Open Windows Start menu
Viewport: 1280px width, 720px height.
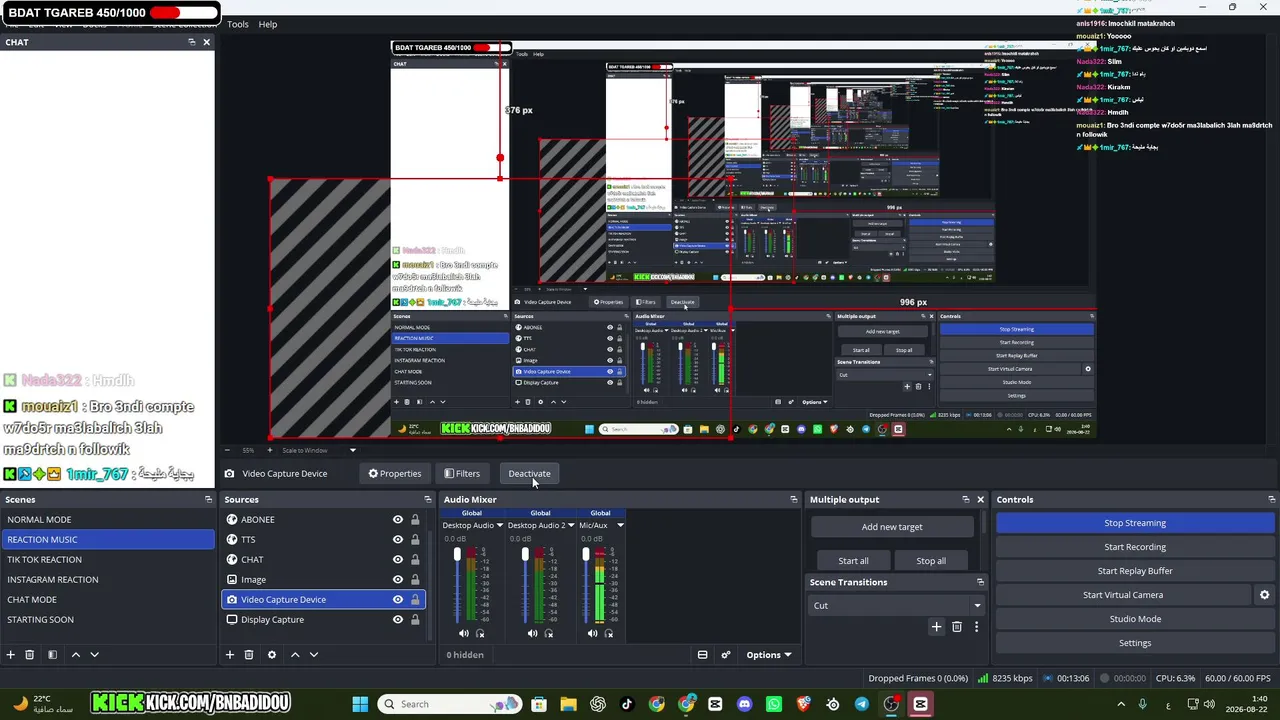click(x=360, y=704)
